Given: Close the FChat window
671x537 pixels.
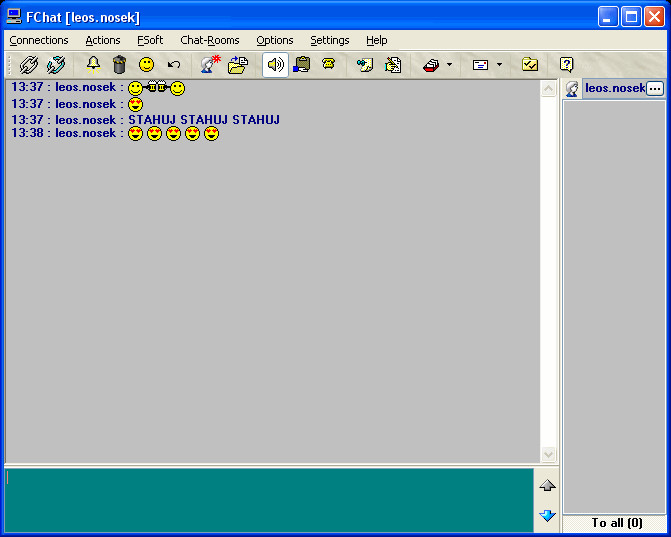Looking at the screenshot, I should point(654,17).
